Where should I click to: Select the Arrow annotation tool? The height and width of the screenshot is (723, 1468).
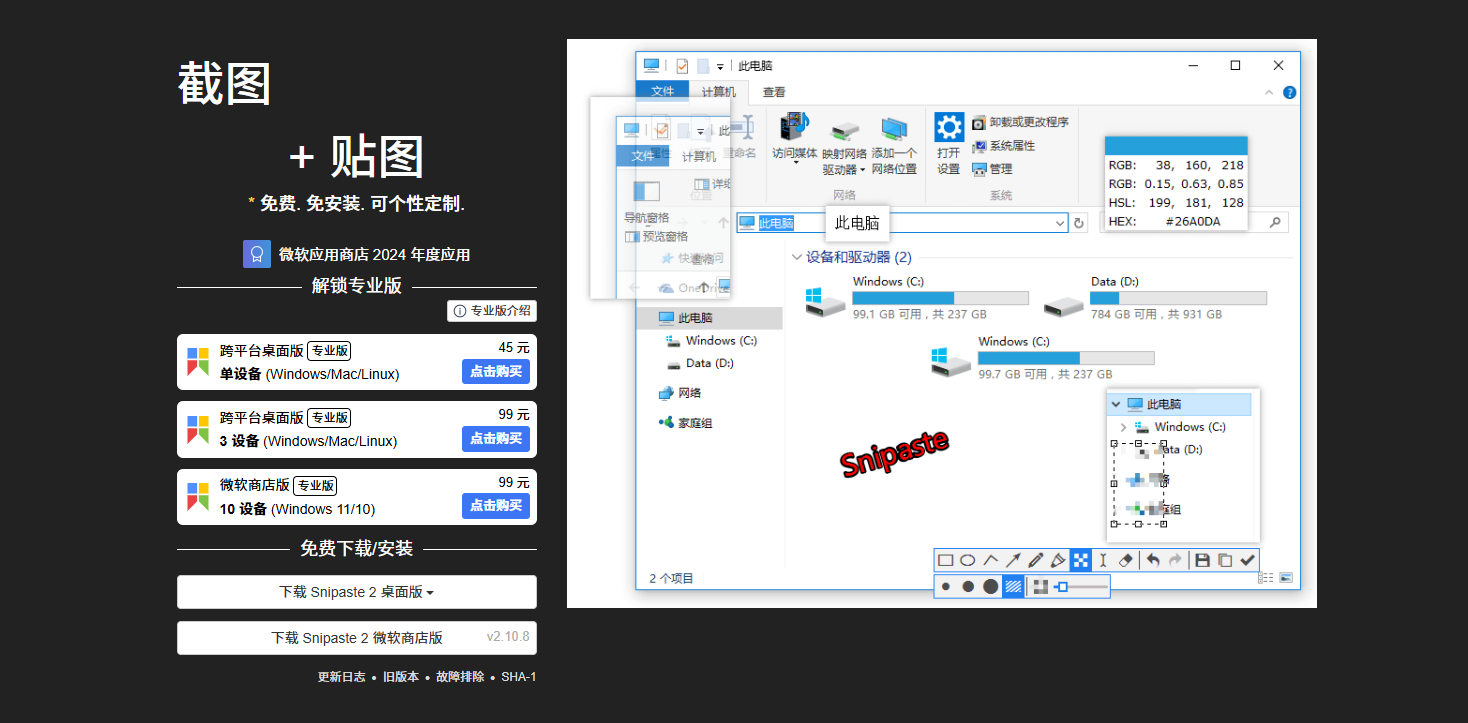1013,560
